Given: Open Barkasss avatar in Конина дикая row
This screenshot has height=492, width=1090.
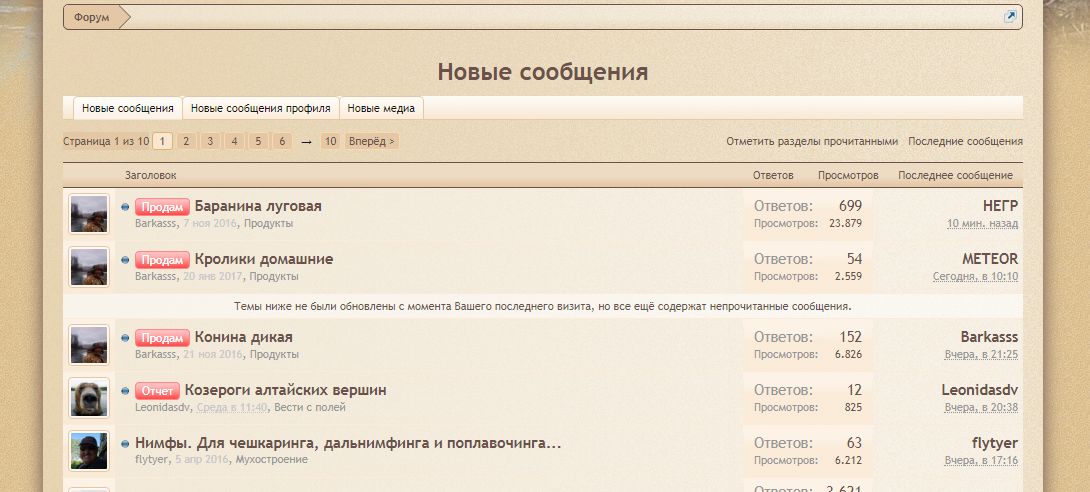Looking at the screenshot, I should pos(89,345).
